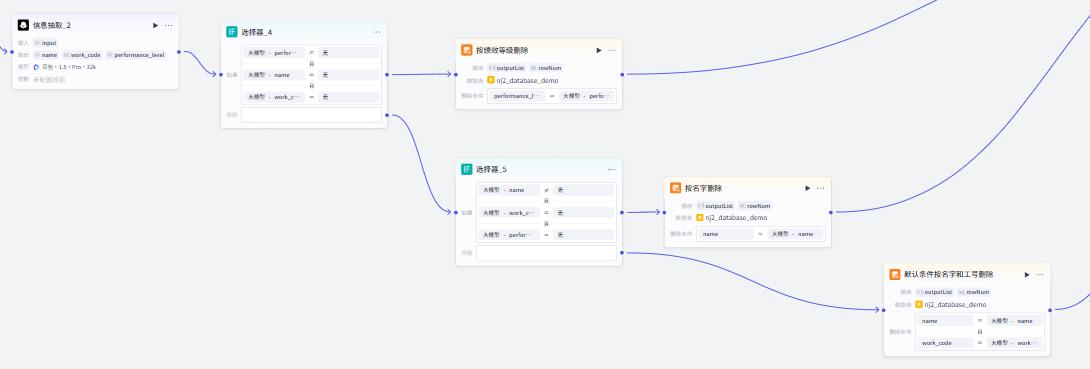The width and height of the screenshot is (1090, 369).
Task: Click the output port dot of 信息抽取_2
Action: coord(179,51)
